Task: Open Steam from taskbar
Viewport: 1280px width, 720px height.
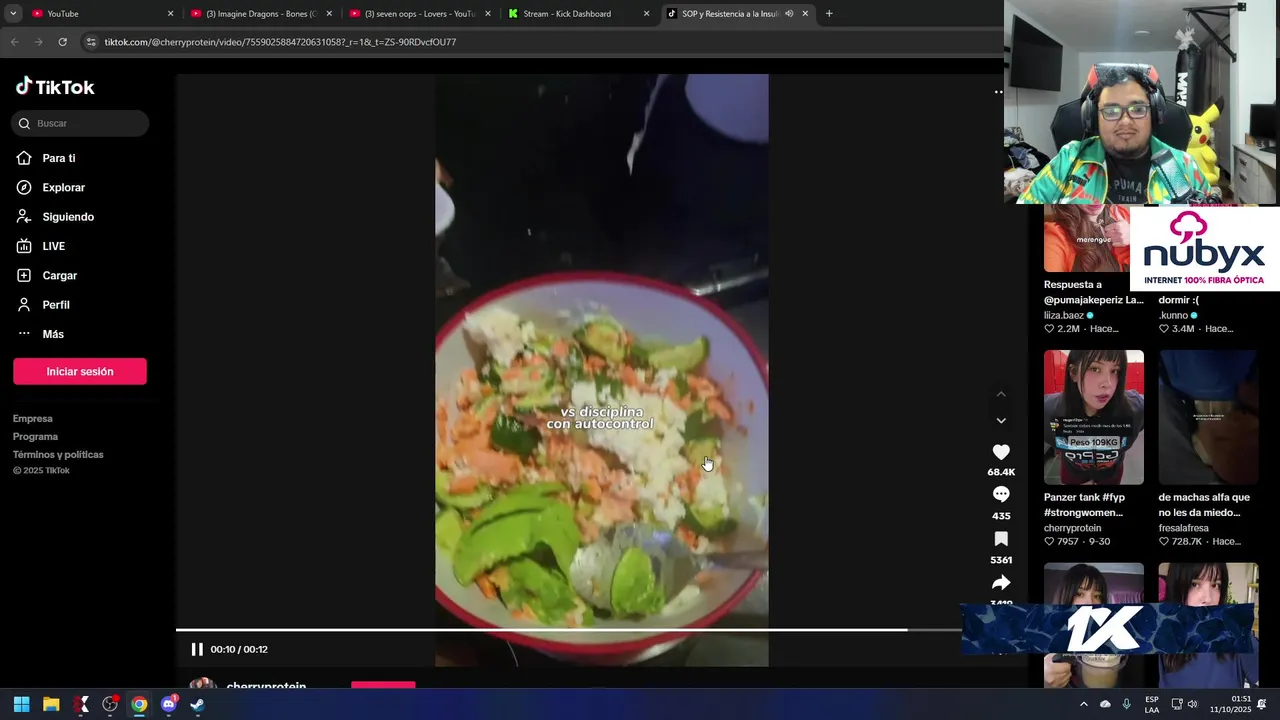Action: (197, 704)
